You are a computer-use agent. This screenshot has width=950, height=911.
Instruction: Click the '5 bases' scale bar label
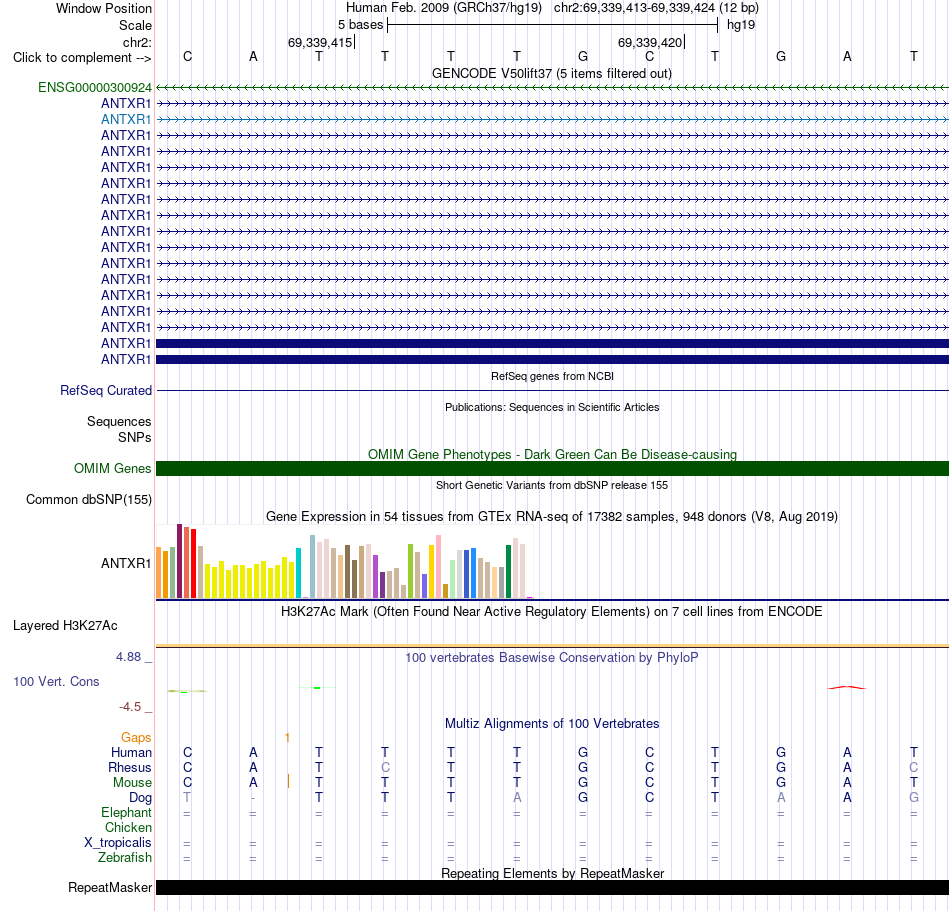[x=360, y=25]
